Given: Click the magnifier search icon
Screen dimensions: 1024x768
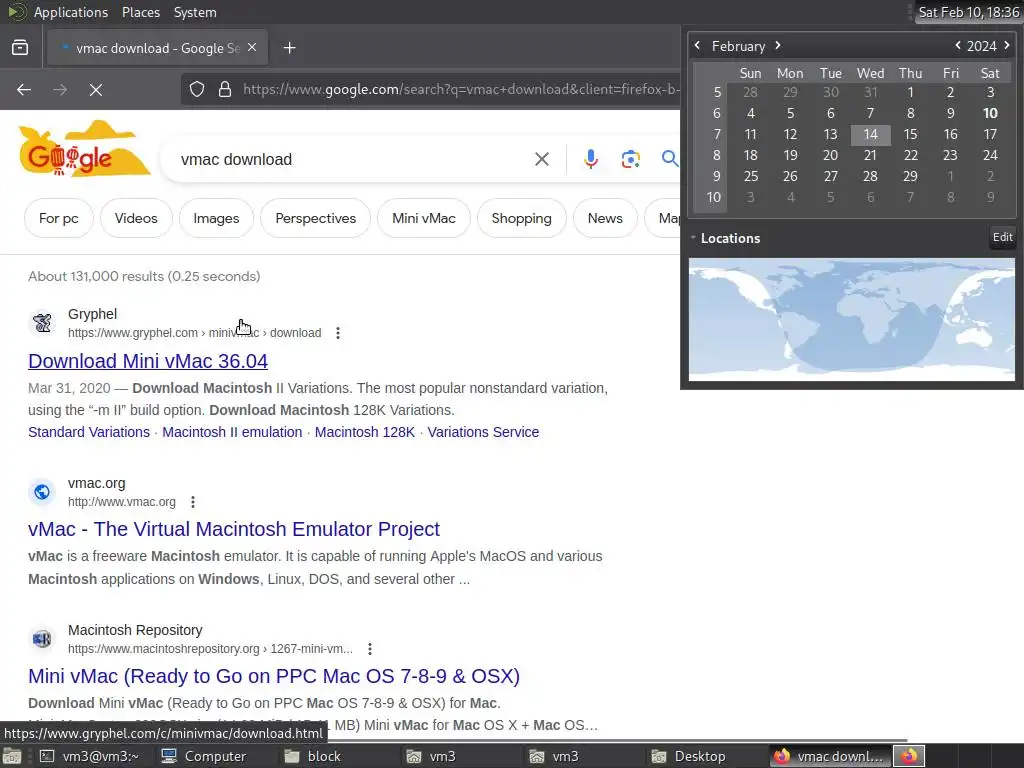Looking at the screenshot, I should (669, 159).
